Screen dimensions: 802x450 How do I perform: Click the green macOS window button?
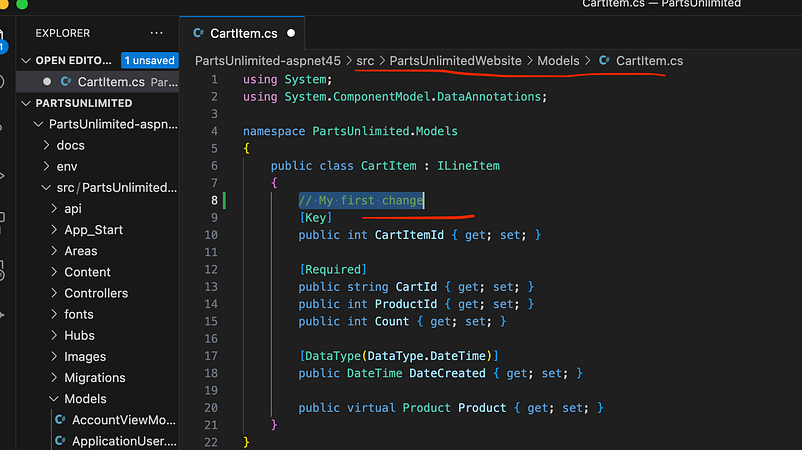point(22,4)
